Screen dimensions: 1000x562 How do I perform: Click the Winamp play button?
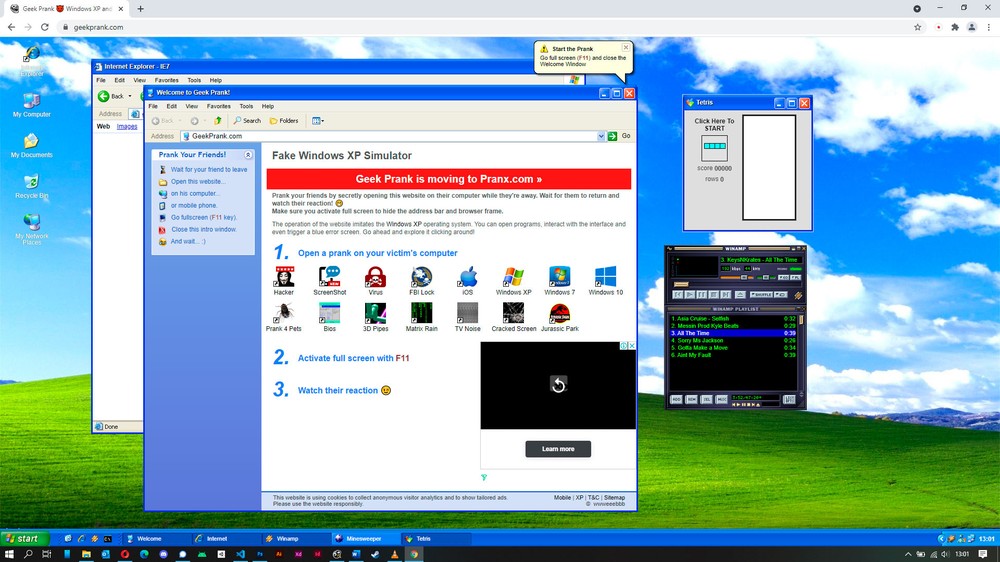pyautogui.click(x=689, y=295)
